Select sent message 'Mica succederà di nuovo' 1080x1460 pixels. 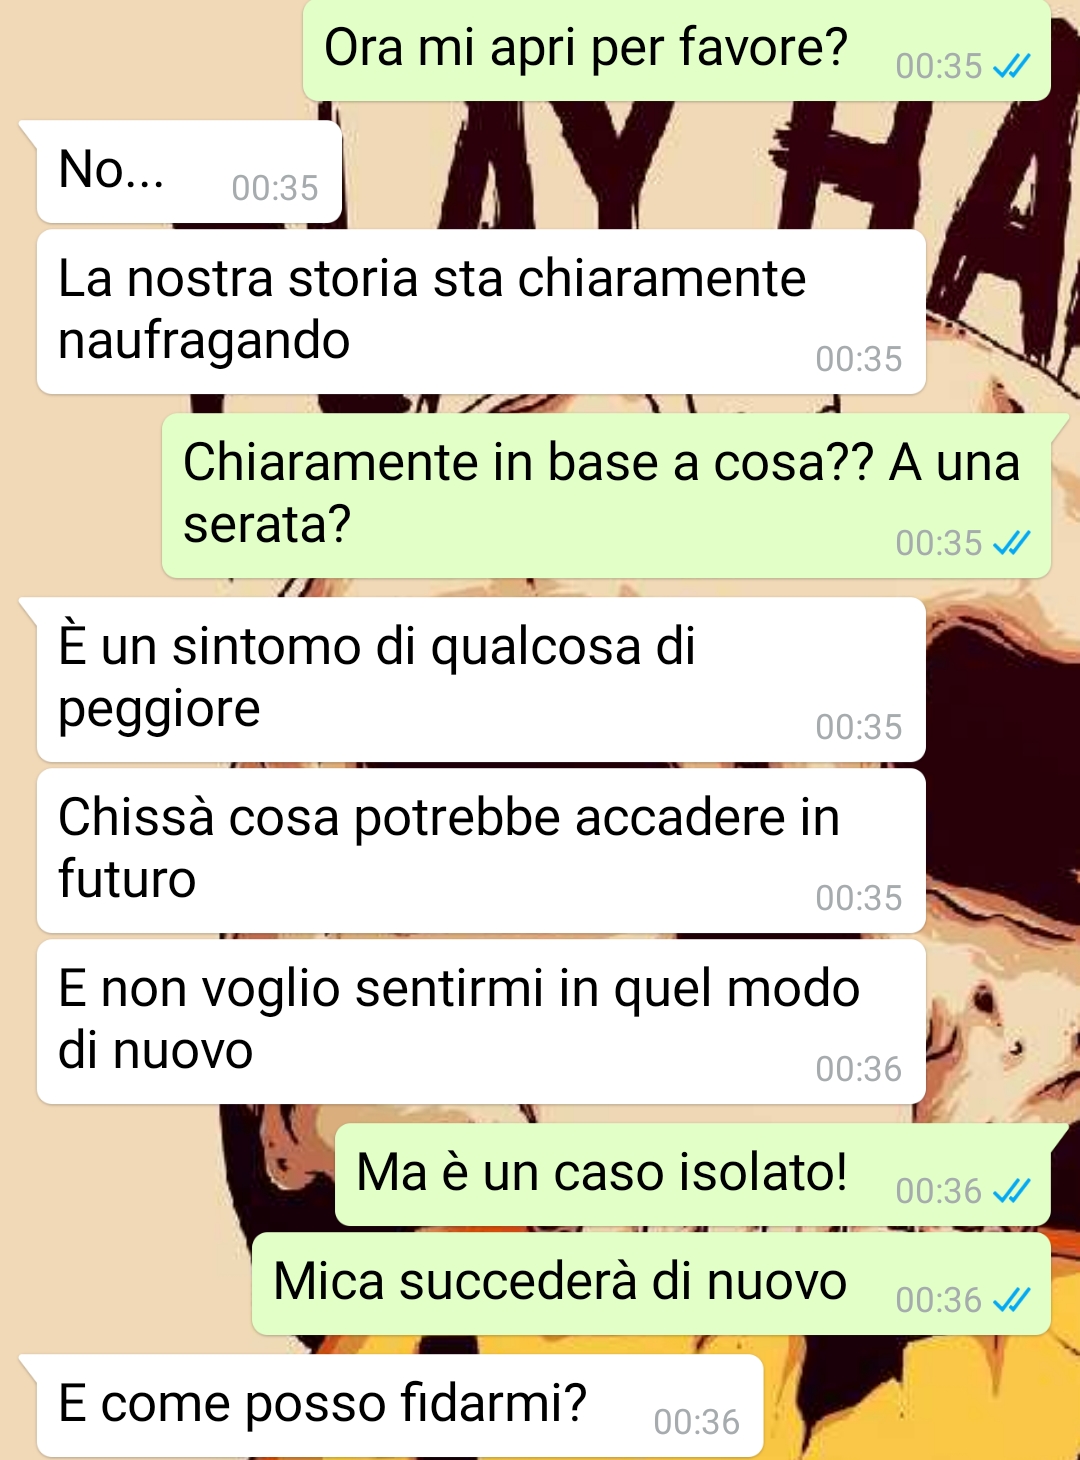point(651,1284)
